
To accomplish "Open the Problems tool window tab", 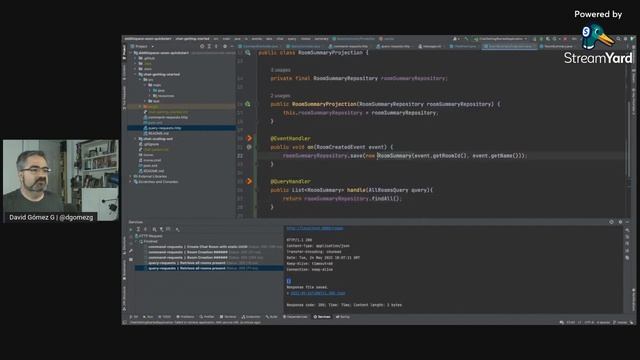I will pos(185,317).
